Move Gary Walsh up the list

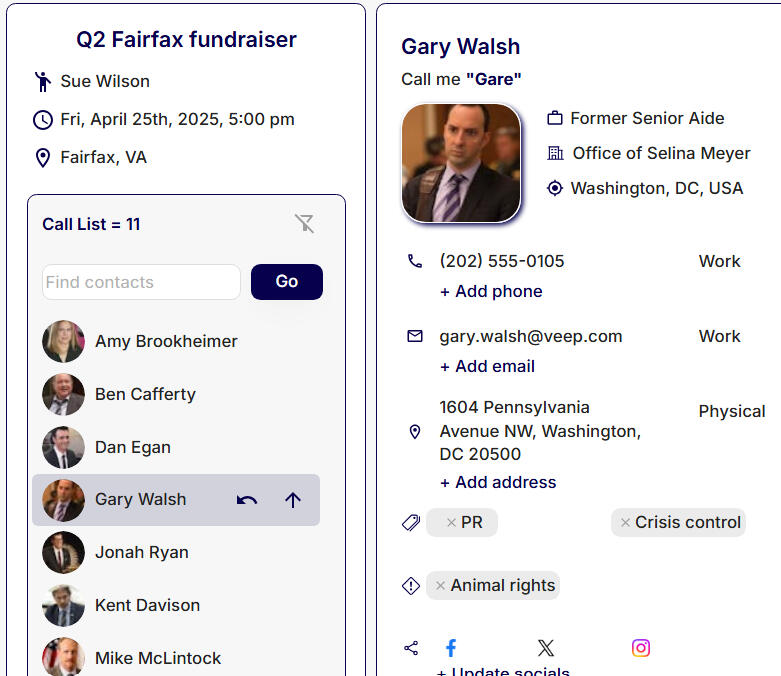click(x=293, y=500)
